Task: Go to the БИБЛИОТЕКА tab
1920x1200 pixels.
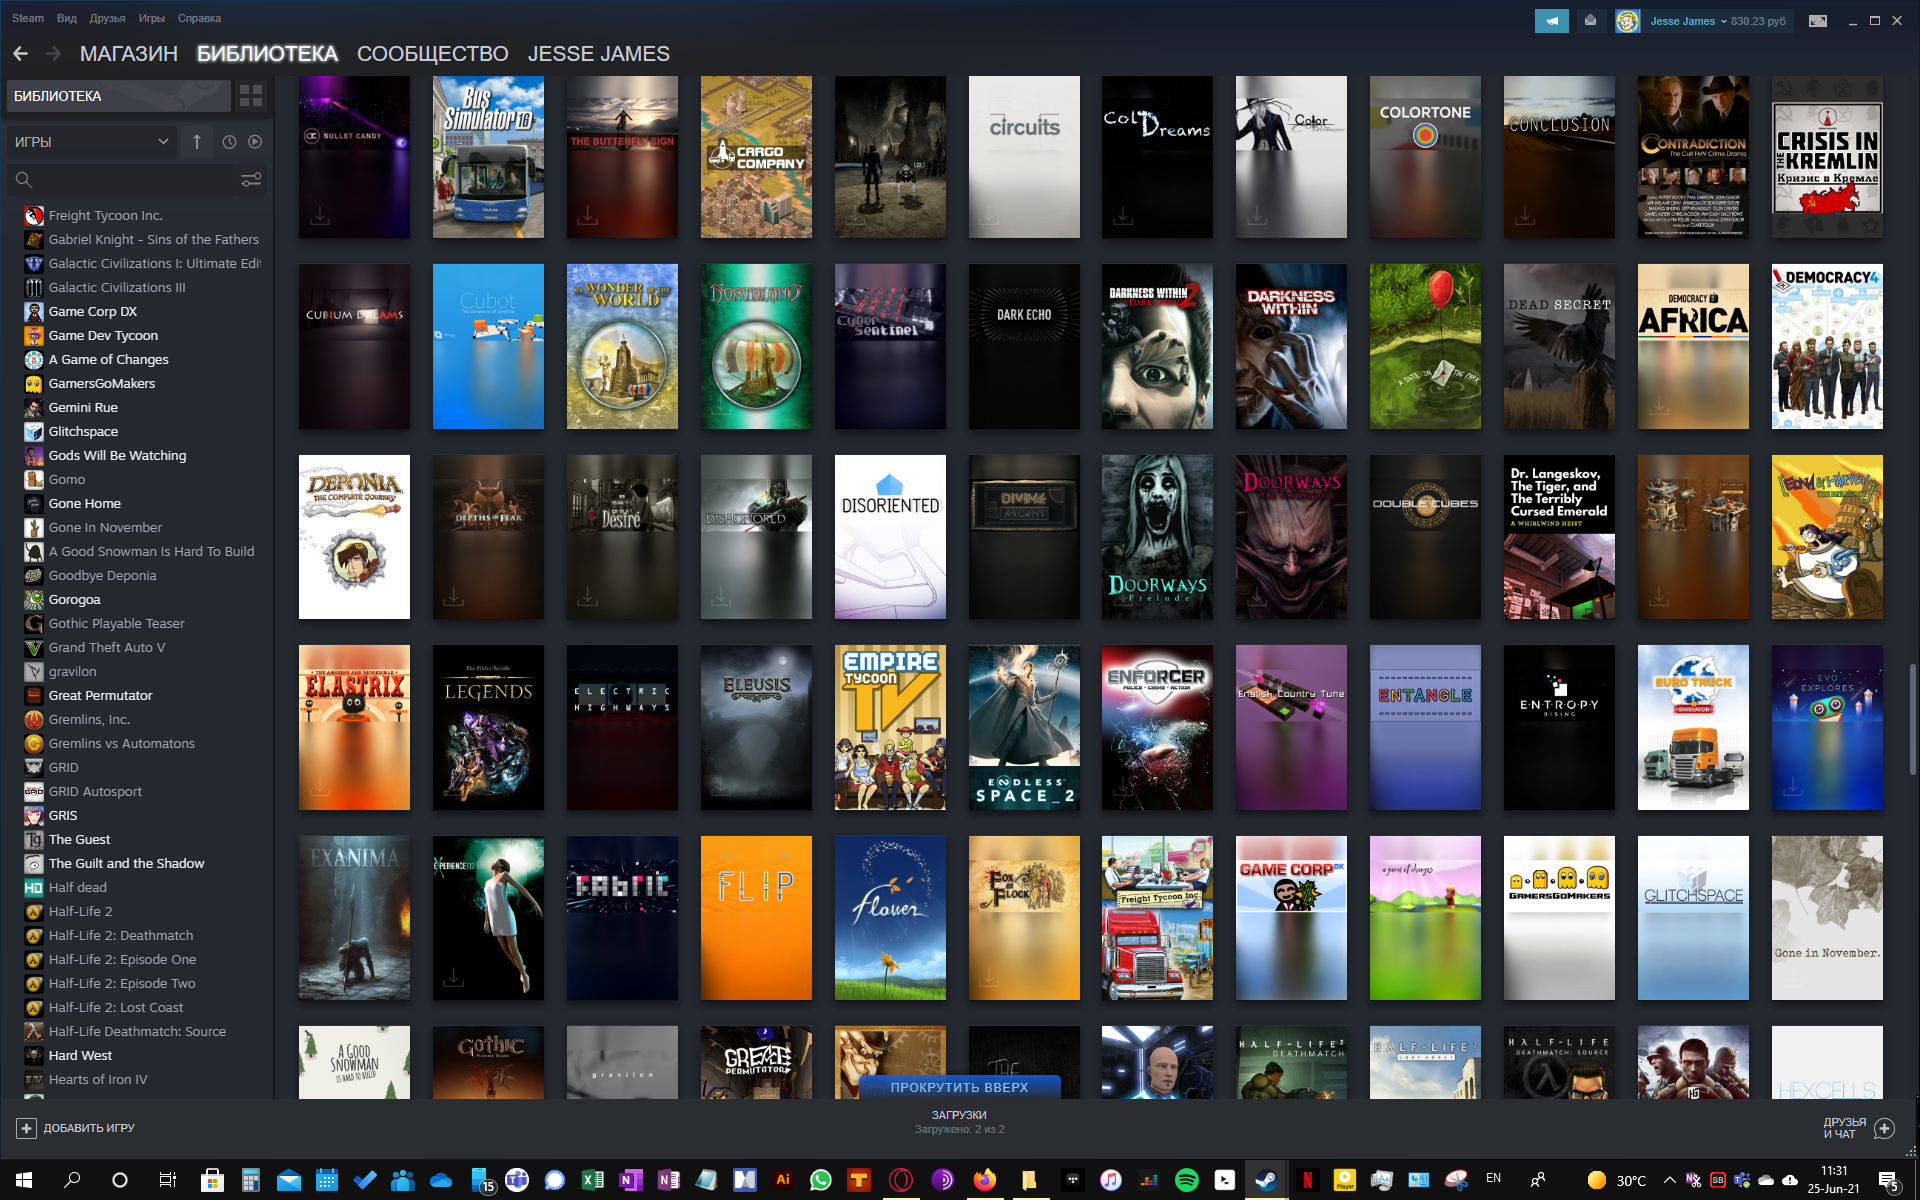Action: 267,54
